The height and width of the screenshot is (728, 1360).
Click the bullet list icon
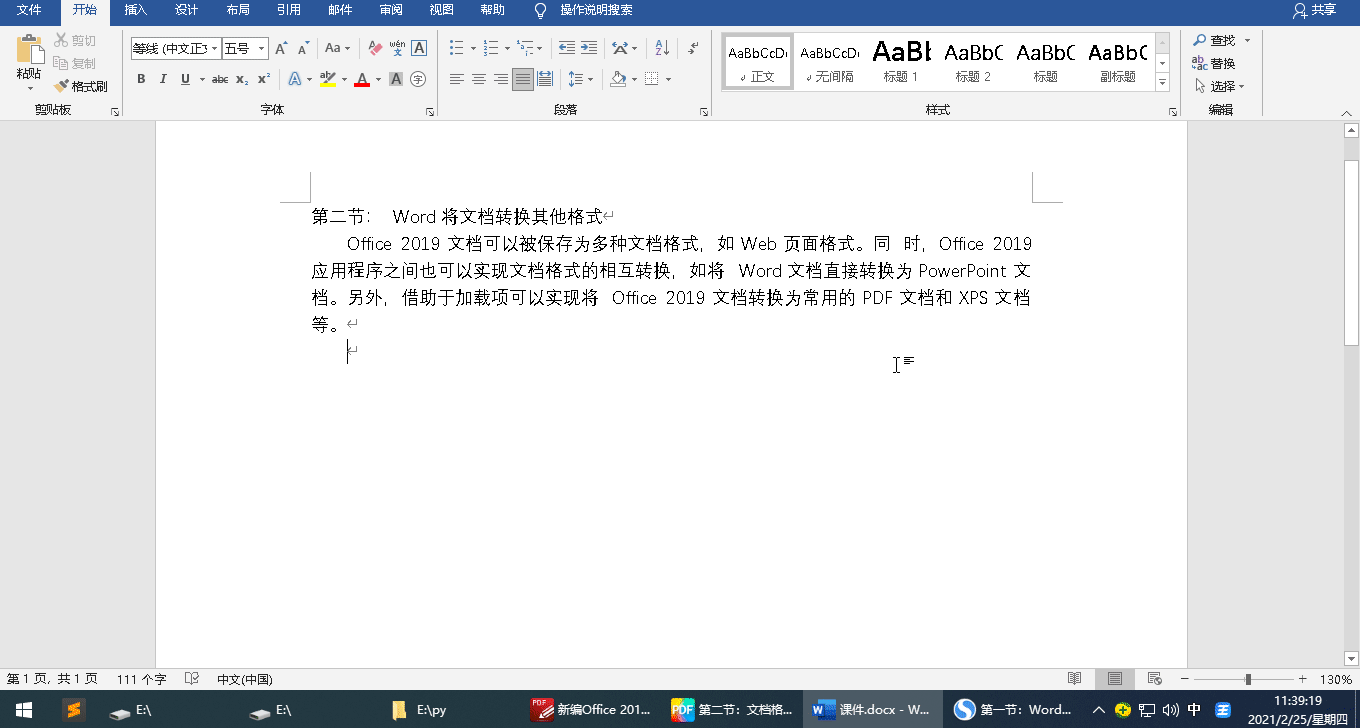pyautogui.click(x=457, y=48)
